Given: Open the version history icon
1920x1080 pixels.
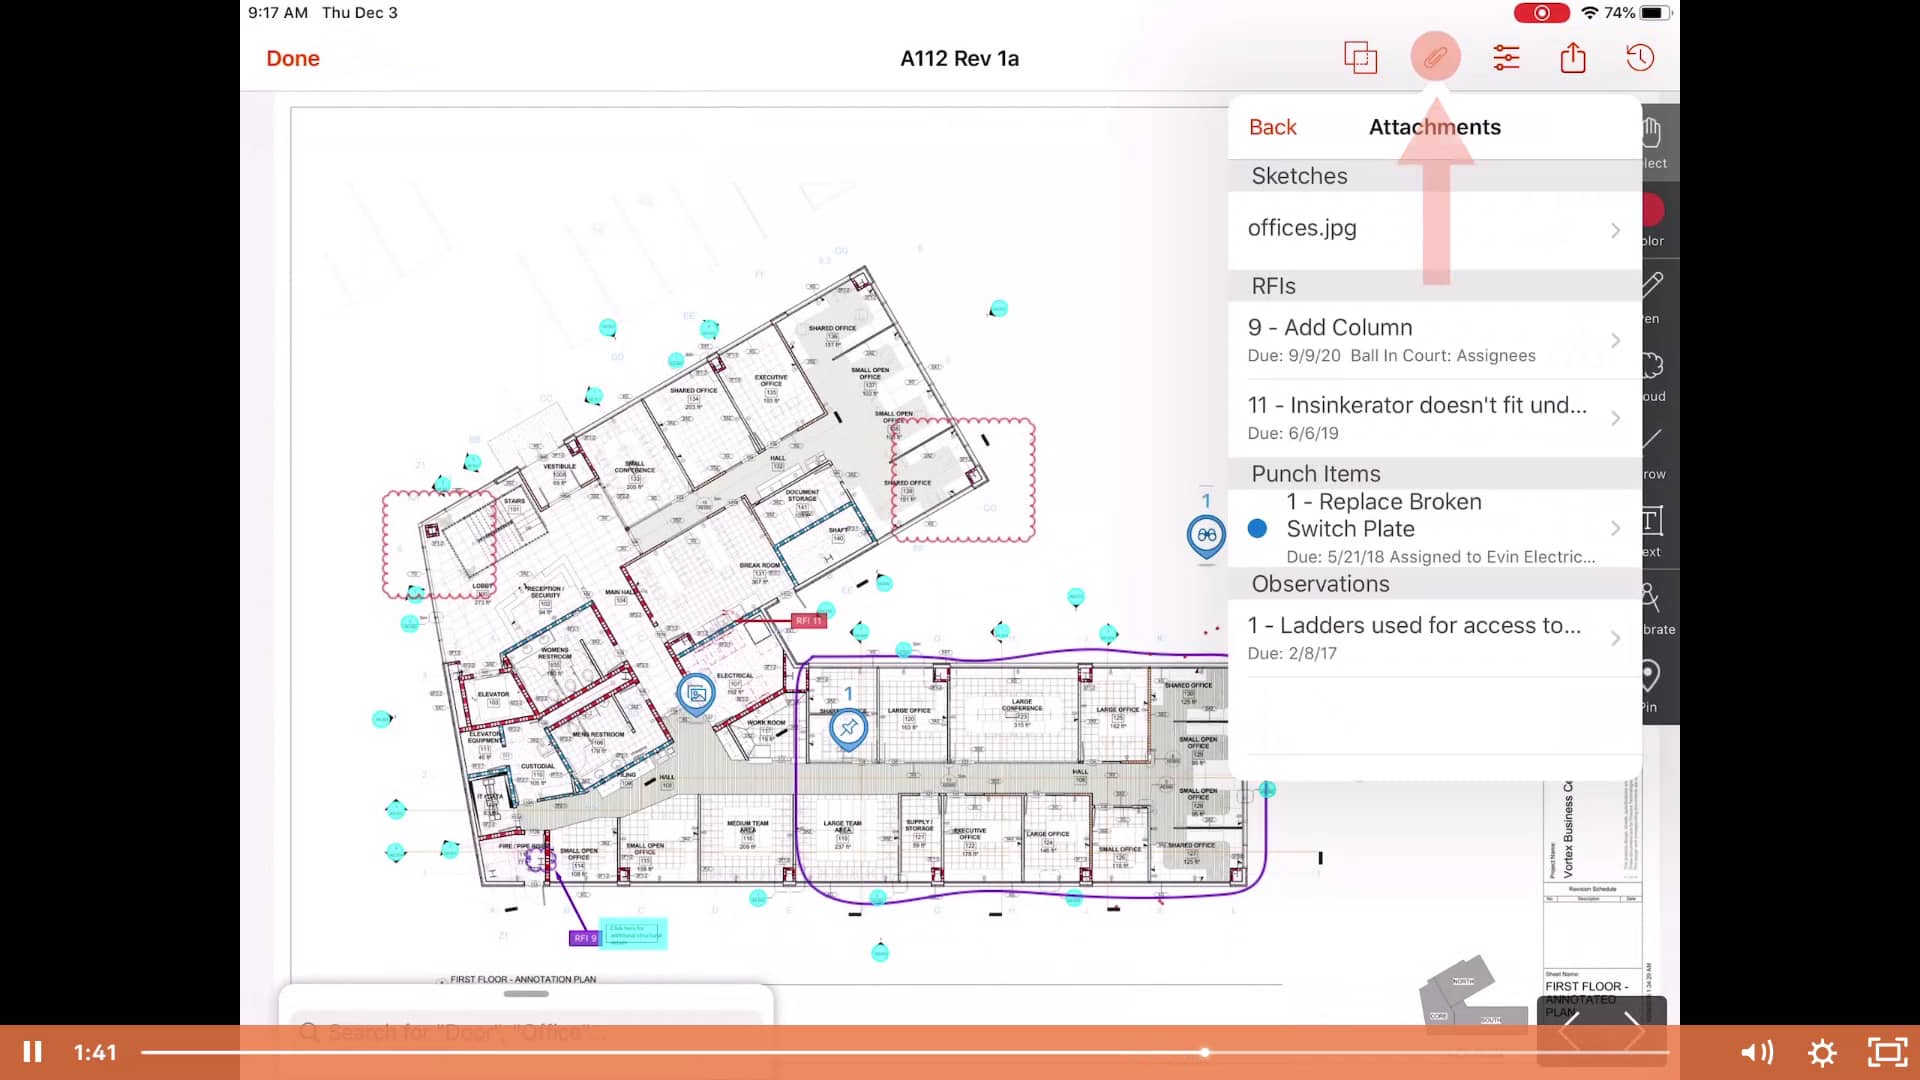Looking at the screenshot, I should (x=1639, y=58).
